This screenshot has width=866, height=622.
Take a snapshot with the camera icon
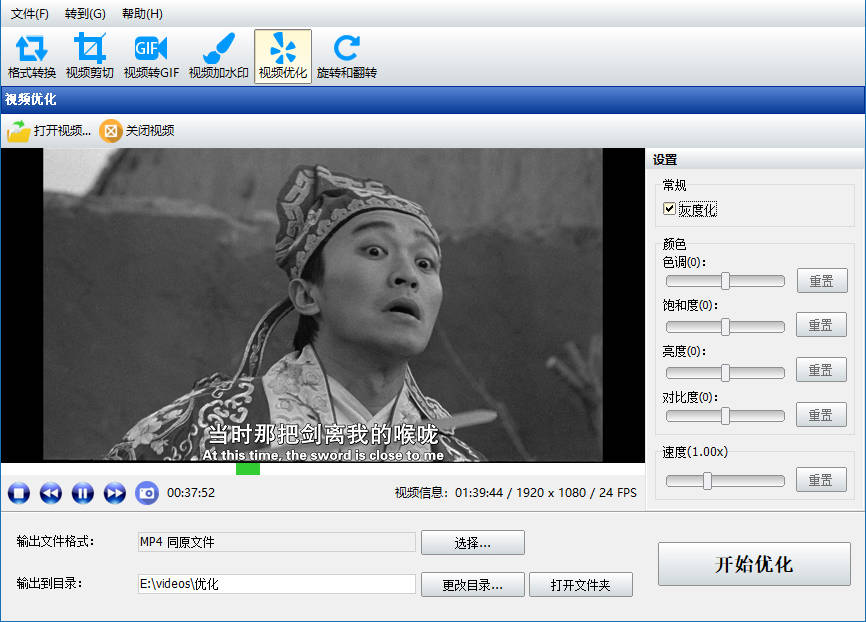tap(147, 493)
